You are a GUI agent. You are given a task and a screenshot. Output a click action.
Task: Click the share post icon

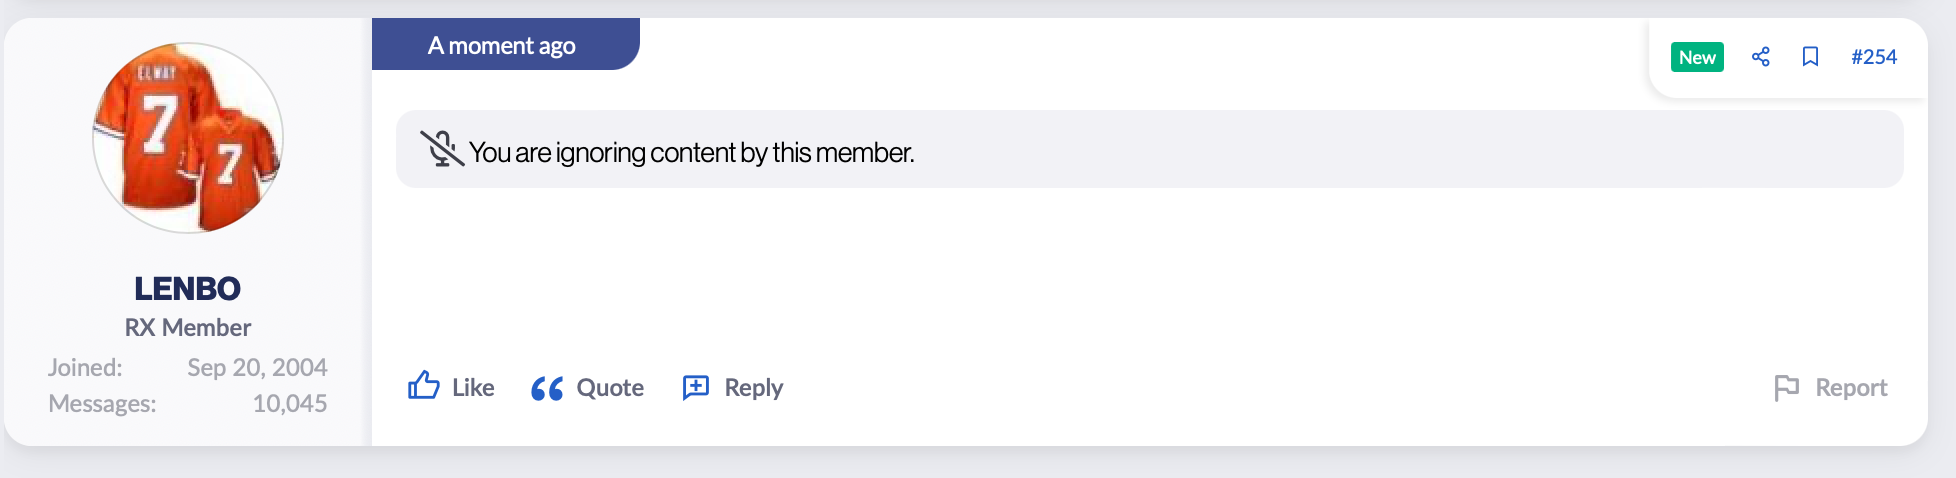click(x=1761, y=57)
